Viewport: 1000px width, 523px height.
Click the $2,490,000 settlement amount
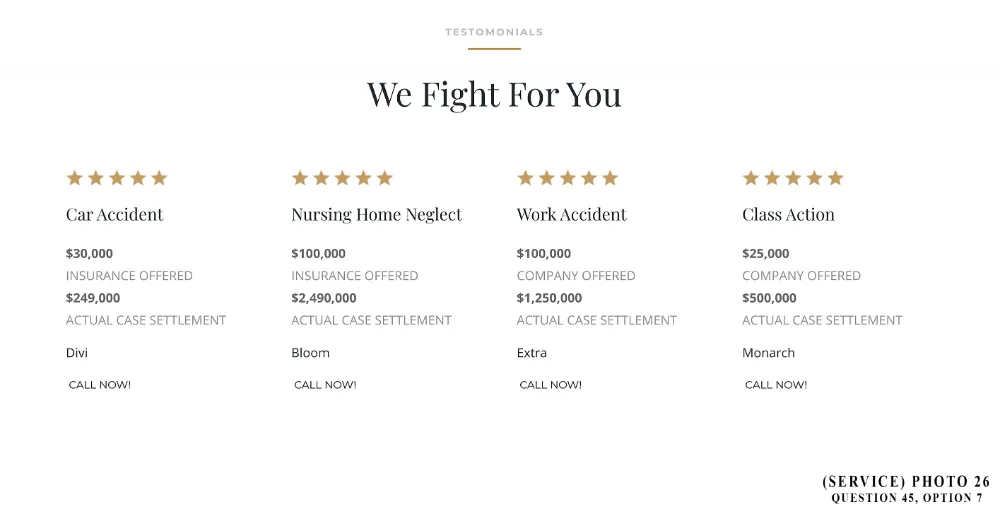(x=324, y=298)
